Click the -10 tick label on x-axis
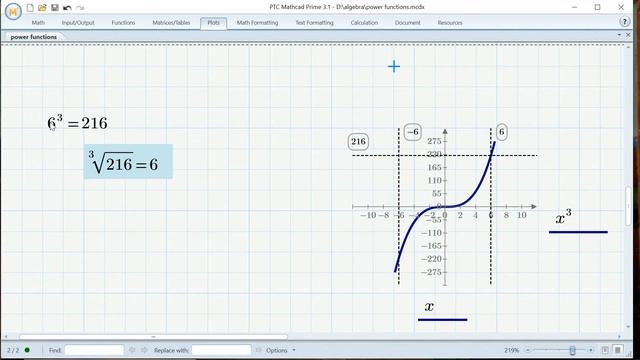The width and height of the screenshot is (640, 360). pyautogui.click(x=368, y=215)
